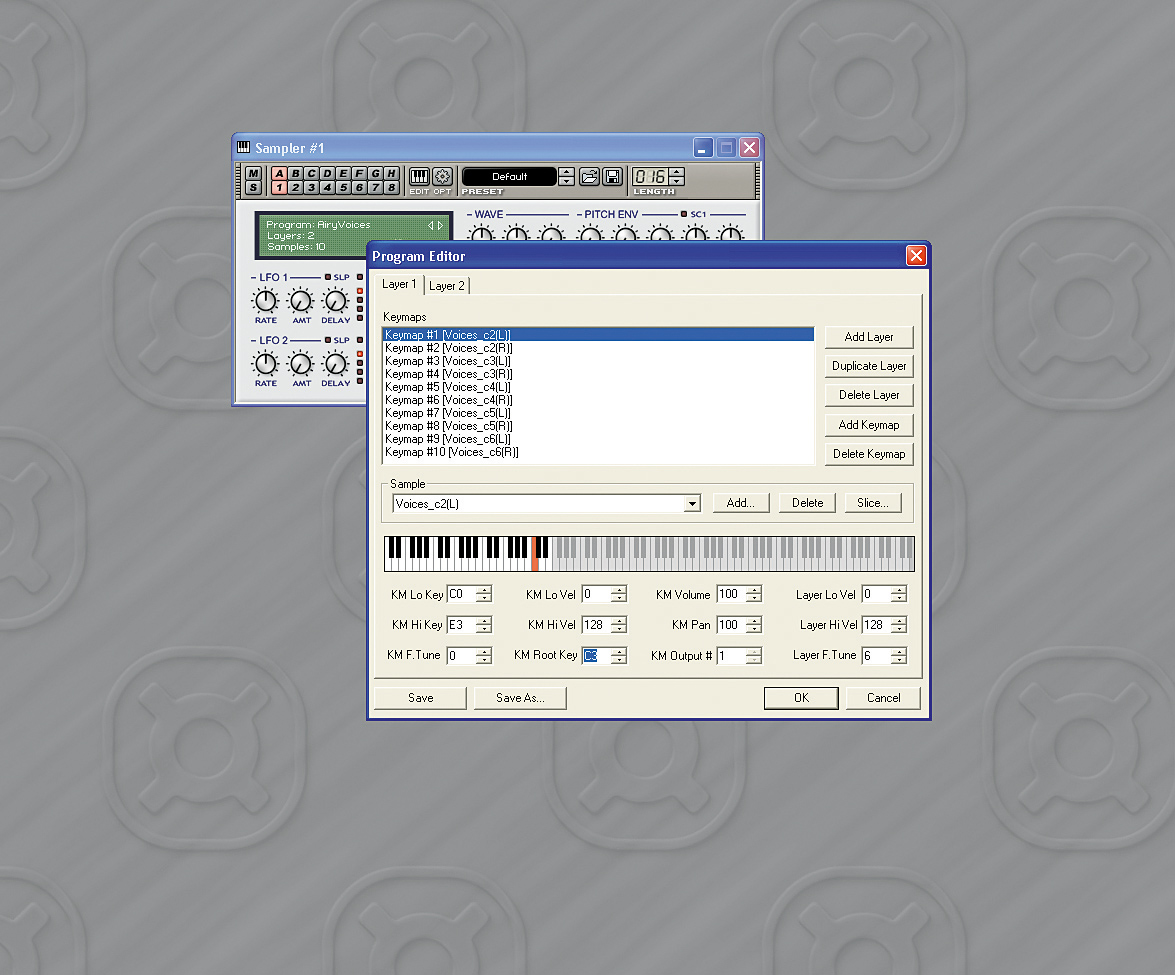Adjust the KM Lo Vel spinner
1175x975 pixels.
click(619, 594)
